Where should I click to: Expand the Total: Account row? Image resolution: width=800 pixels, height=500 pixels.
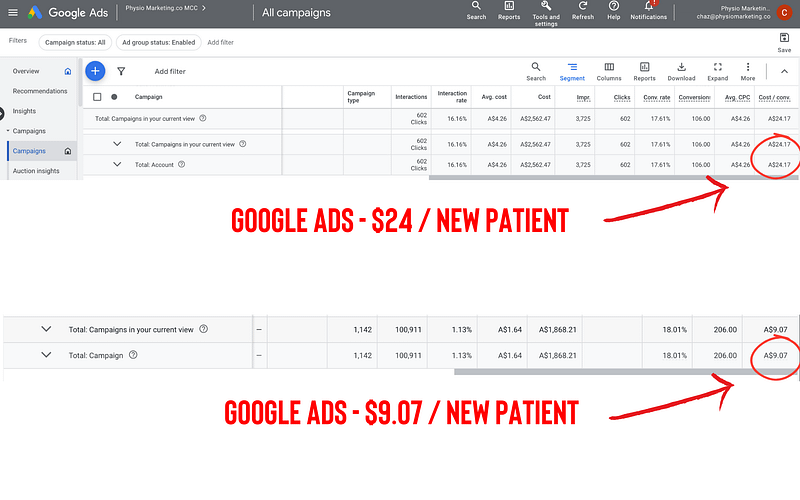point(117,164)
